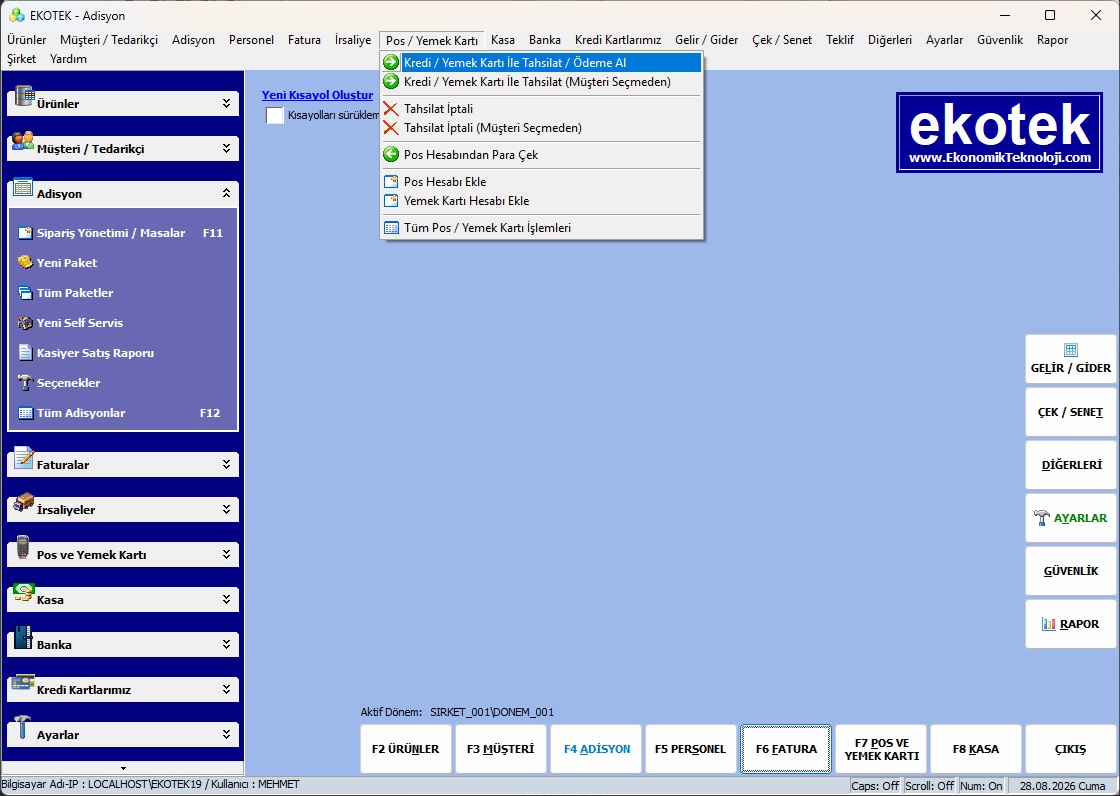Click the red X icon beside Tahsilat İptali
This screenshot has width=1120, height=796.
pos(391,109)
